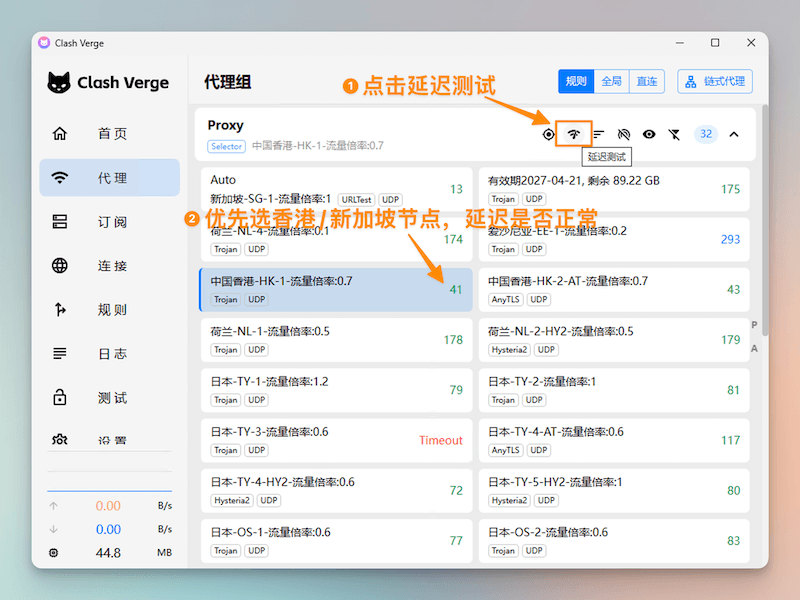Click the upload arrow icon in traffic stats
This screenshot has height=600, width=800.
pyautogui.click(x=54, y=506)
